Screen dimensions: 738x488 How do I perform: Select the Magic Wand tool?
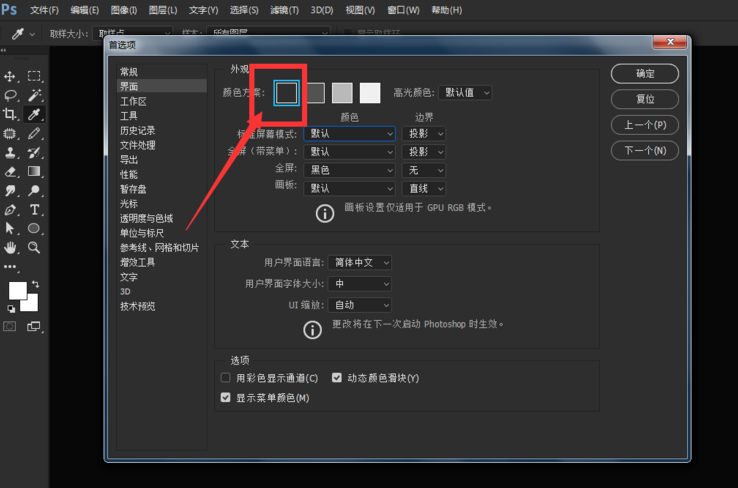tap(34, 96)
